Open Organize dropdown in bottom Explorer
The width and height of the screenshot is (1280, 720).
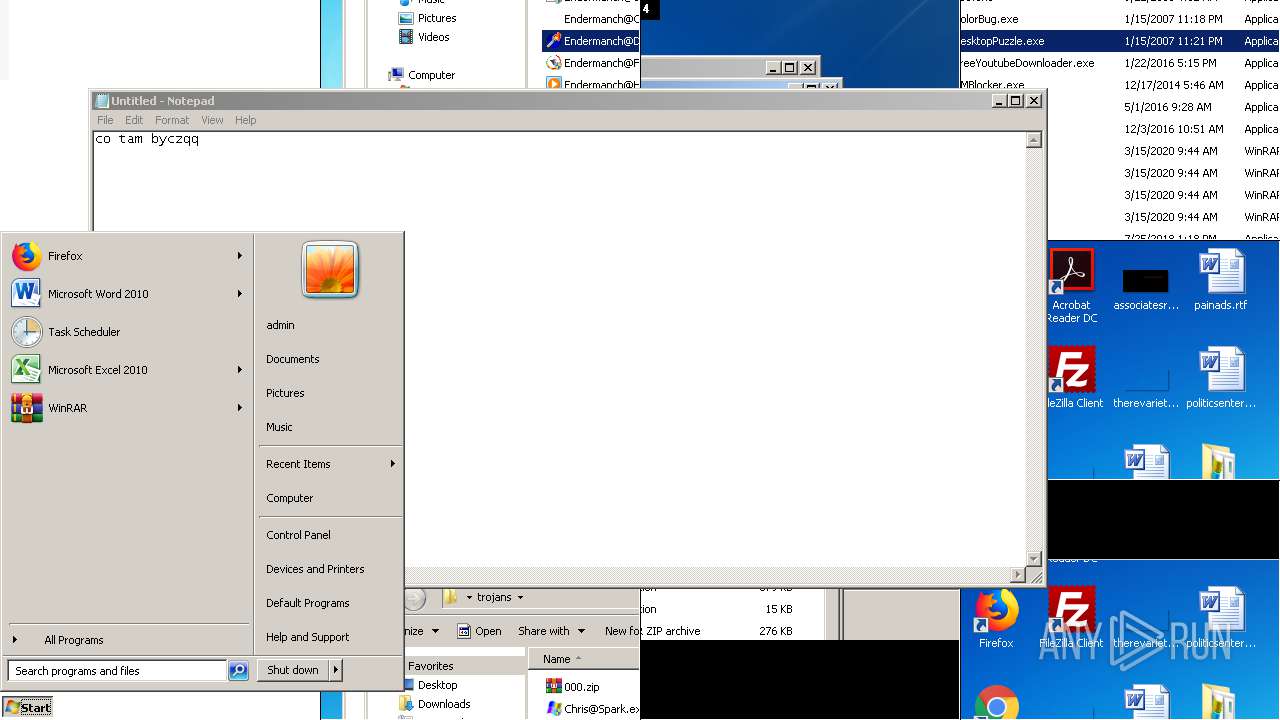(x=423, y=631)
